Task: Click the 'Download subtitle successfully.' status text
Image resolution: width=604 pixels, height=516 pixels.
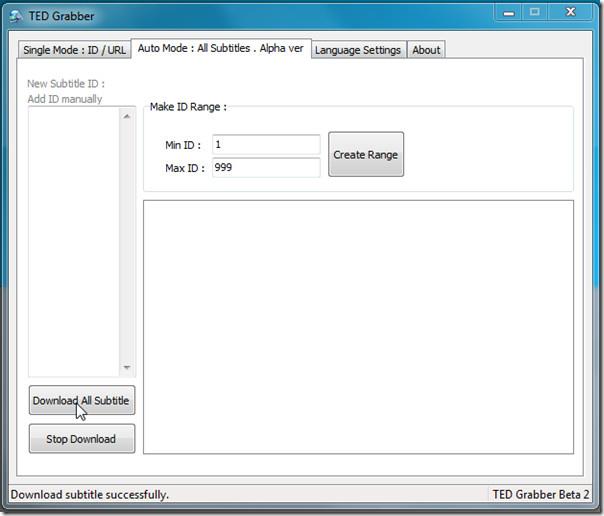Action: click(90, 494)
